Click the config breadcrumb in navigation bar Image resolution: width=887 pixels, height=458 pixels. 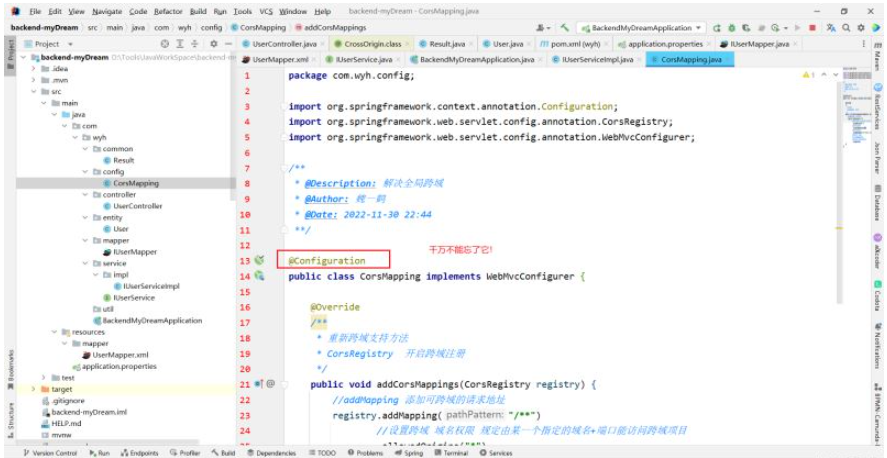tap(211, 28)
